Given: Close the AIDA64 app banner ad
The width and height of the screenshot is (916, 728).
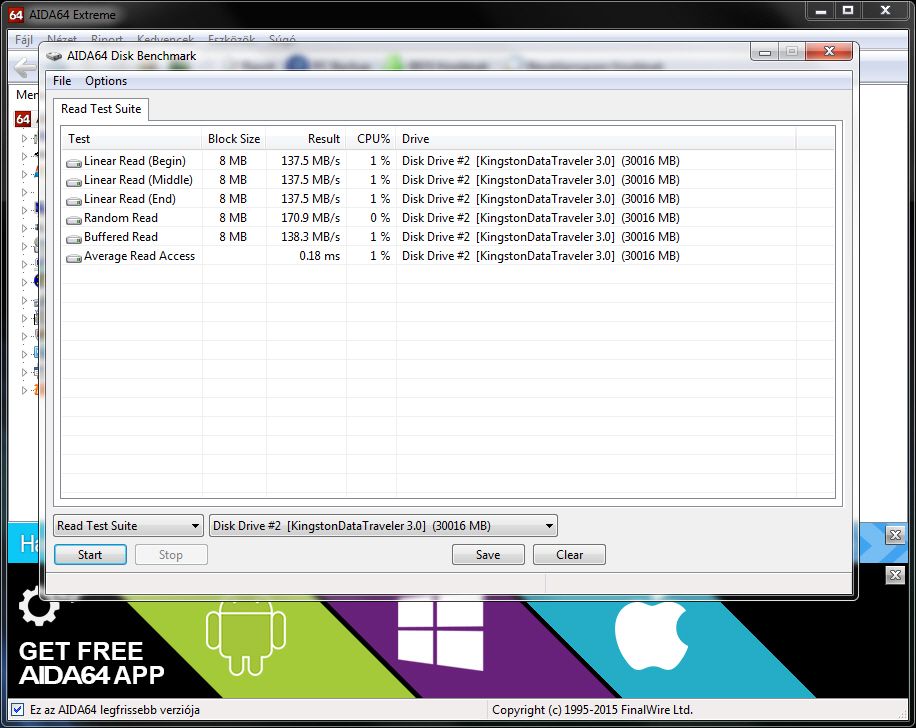Looking at the screenshot, I should (895, 575).
